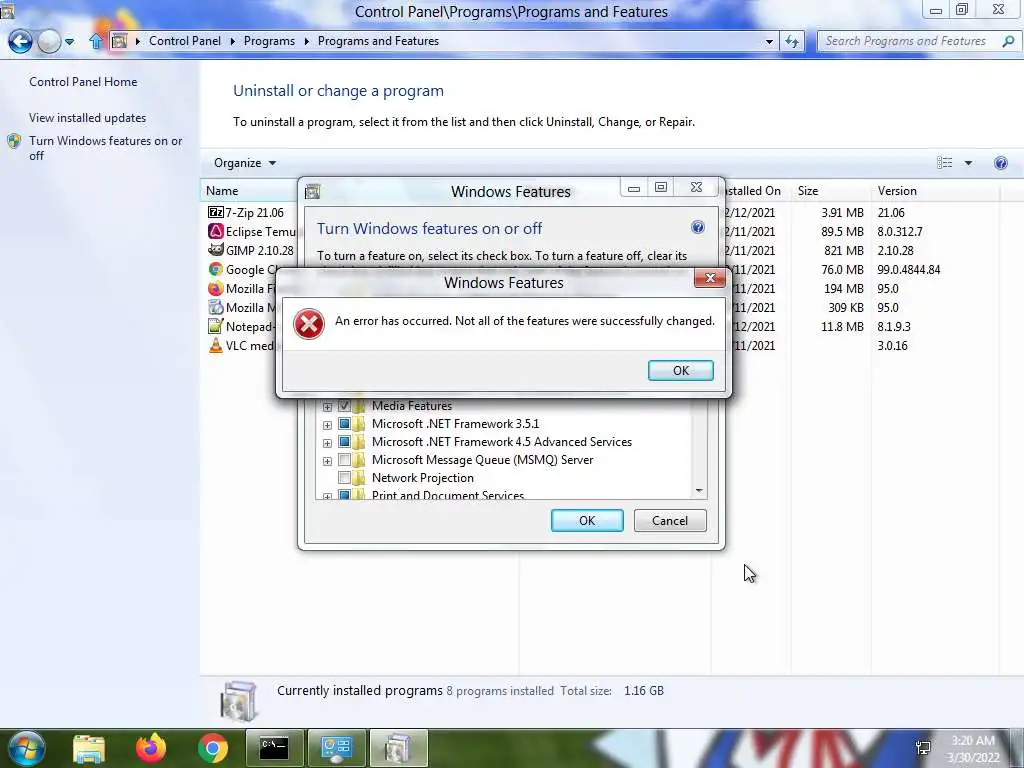Toggle Microsoft .NET Framework 3.5.1 checkbox

tap(344, 424)
